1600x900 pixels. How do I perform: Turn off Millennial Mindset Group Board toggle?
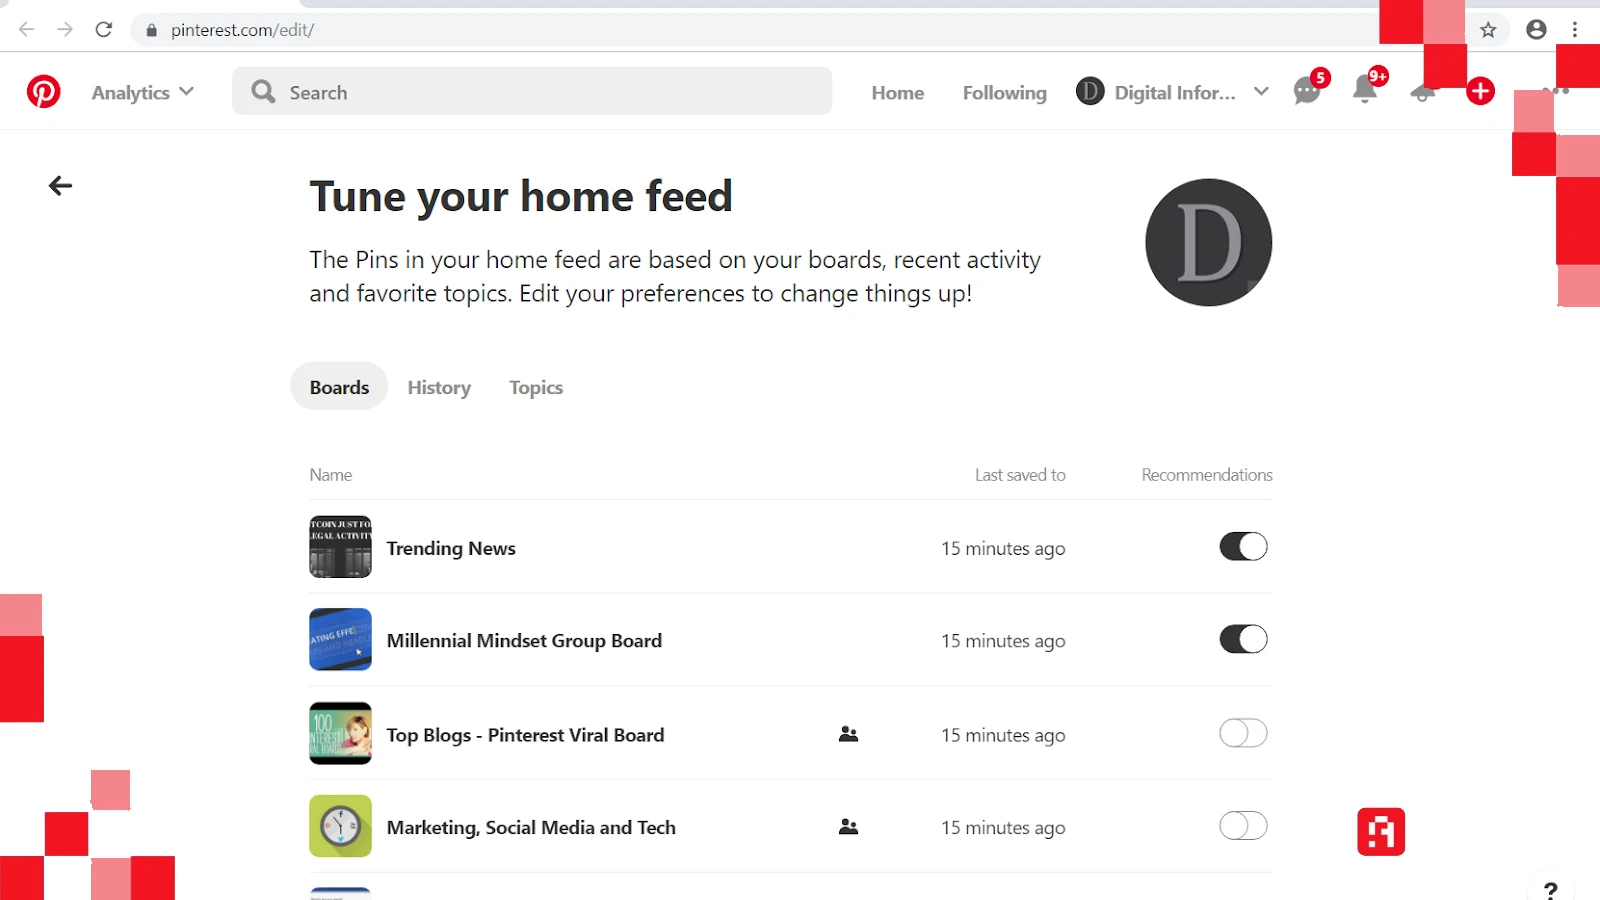[1243, 640]
